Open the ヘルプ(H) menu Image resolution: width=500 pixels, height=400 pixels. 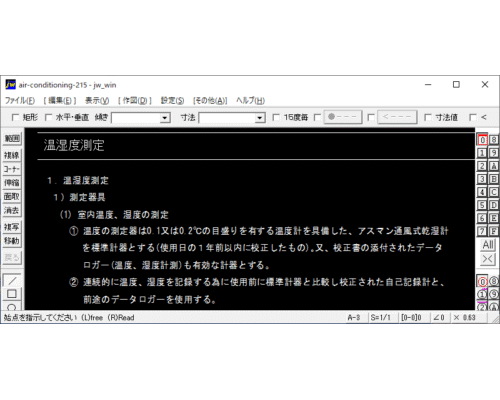click(x=250, y=101)
